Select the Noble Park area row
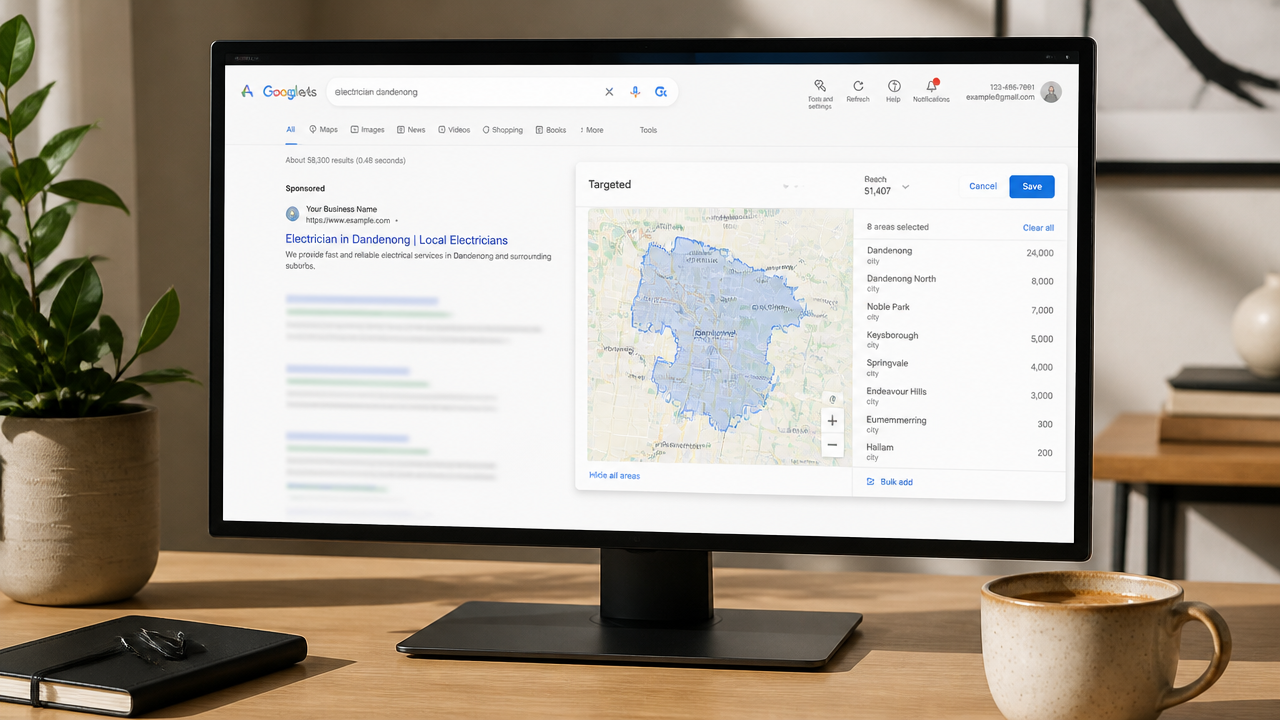 tap(960, 311)
